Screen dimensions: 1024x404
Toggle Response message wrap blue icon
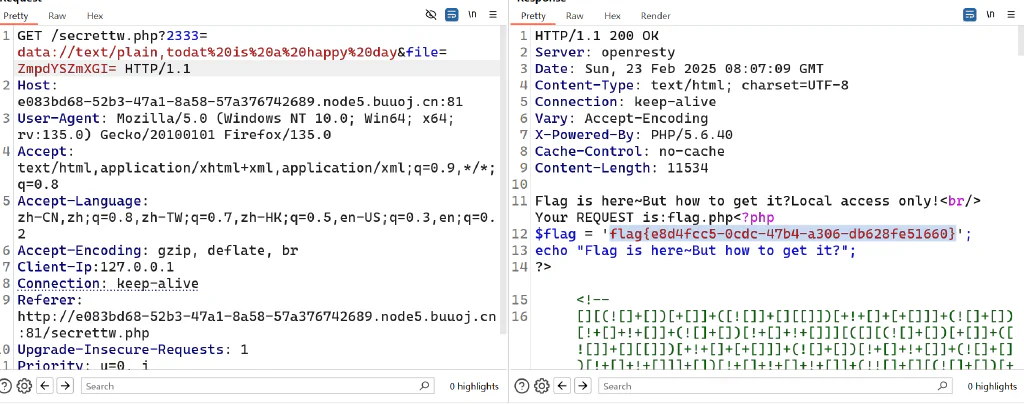pyautogui.click(x=970, y=15)
